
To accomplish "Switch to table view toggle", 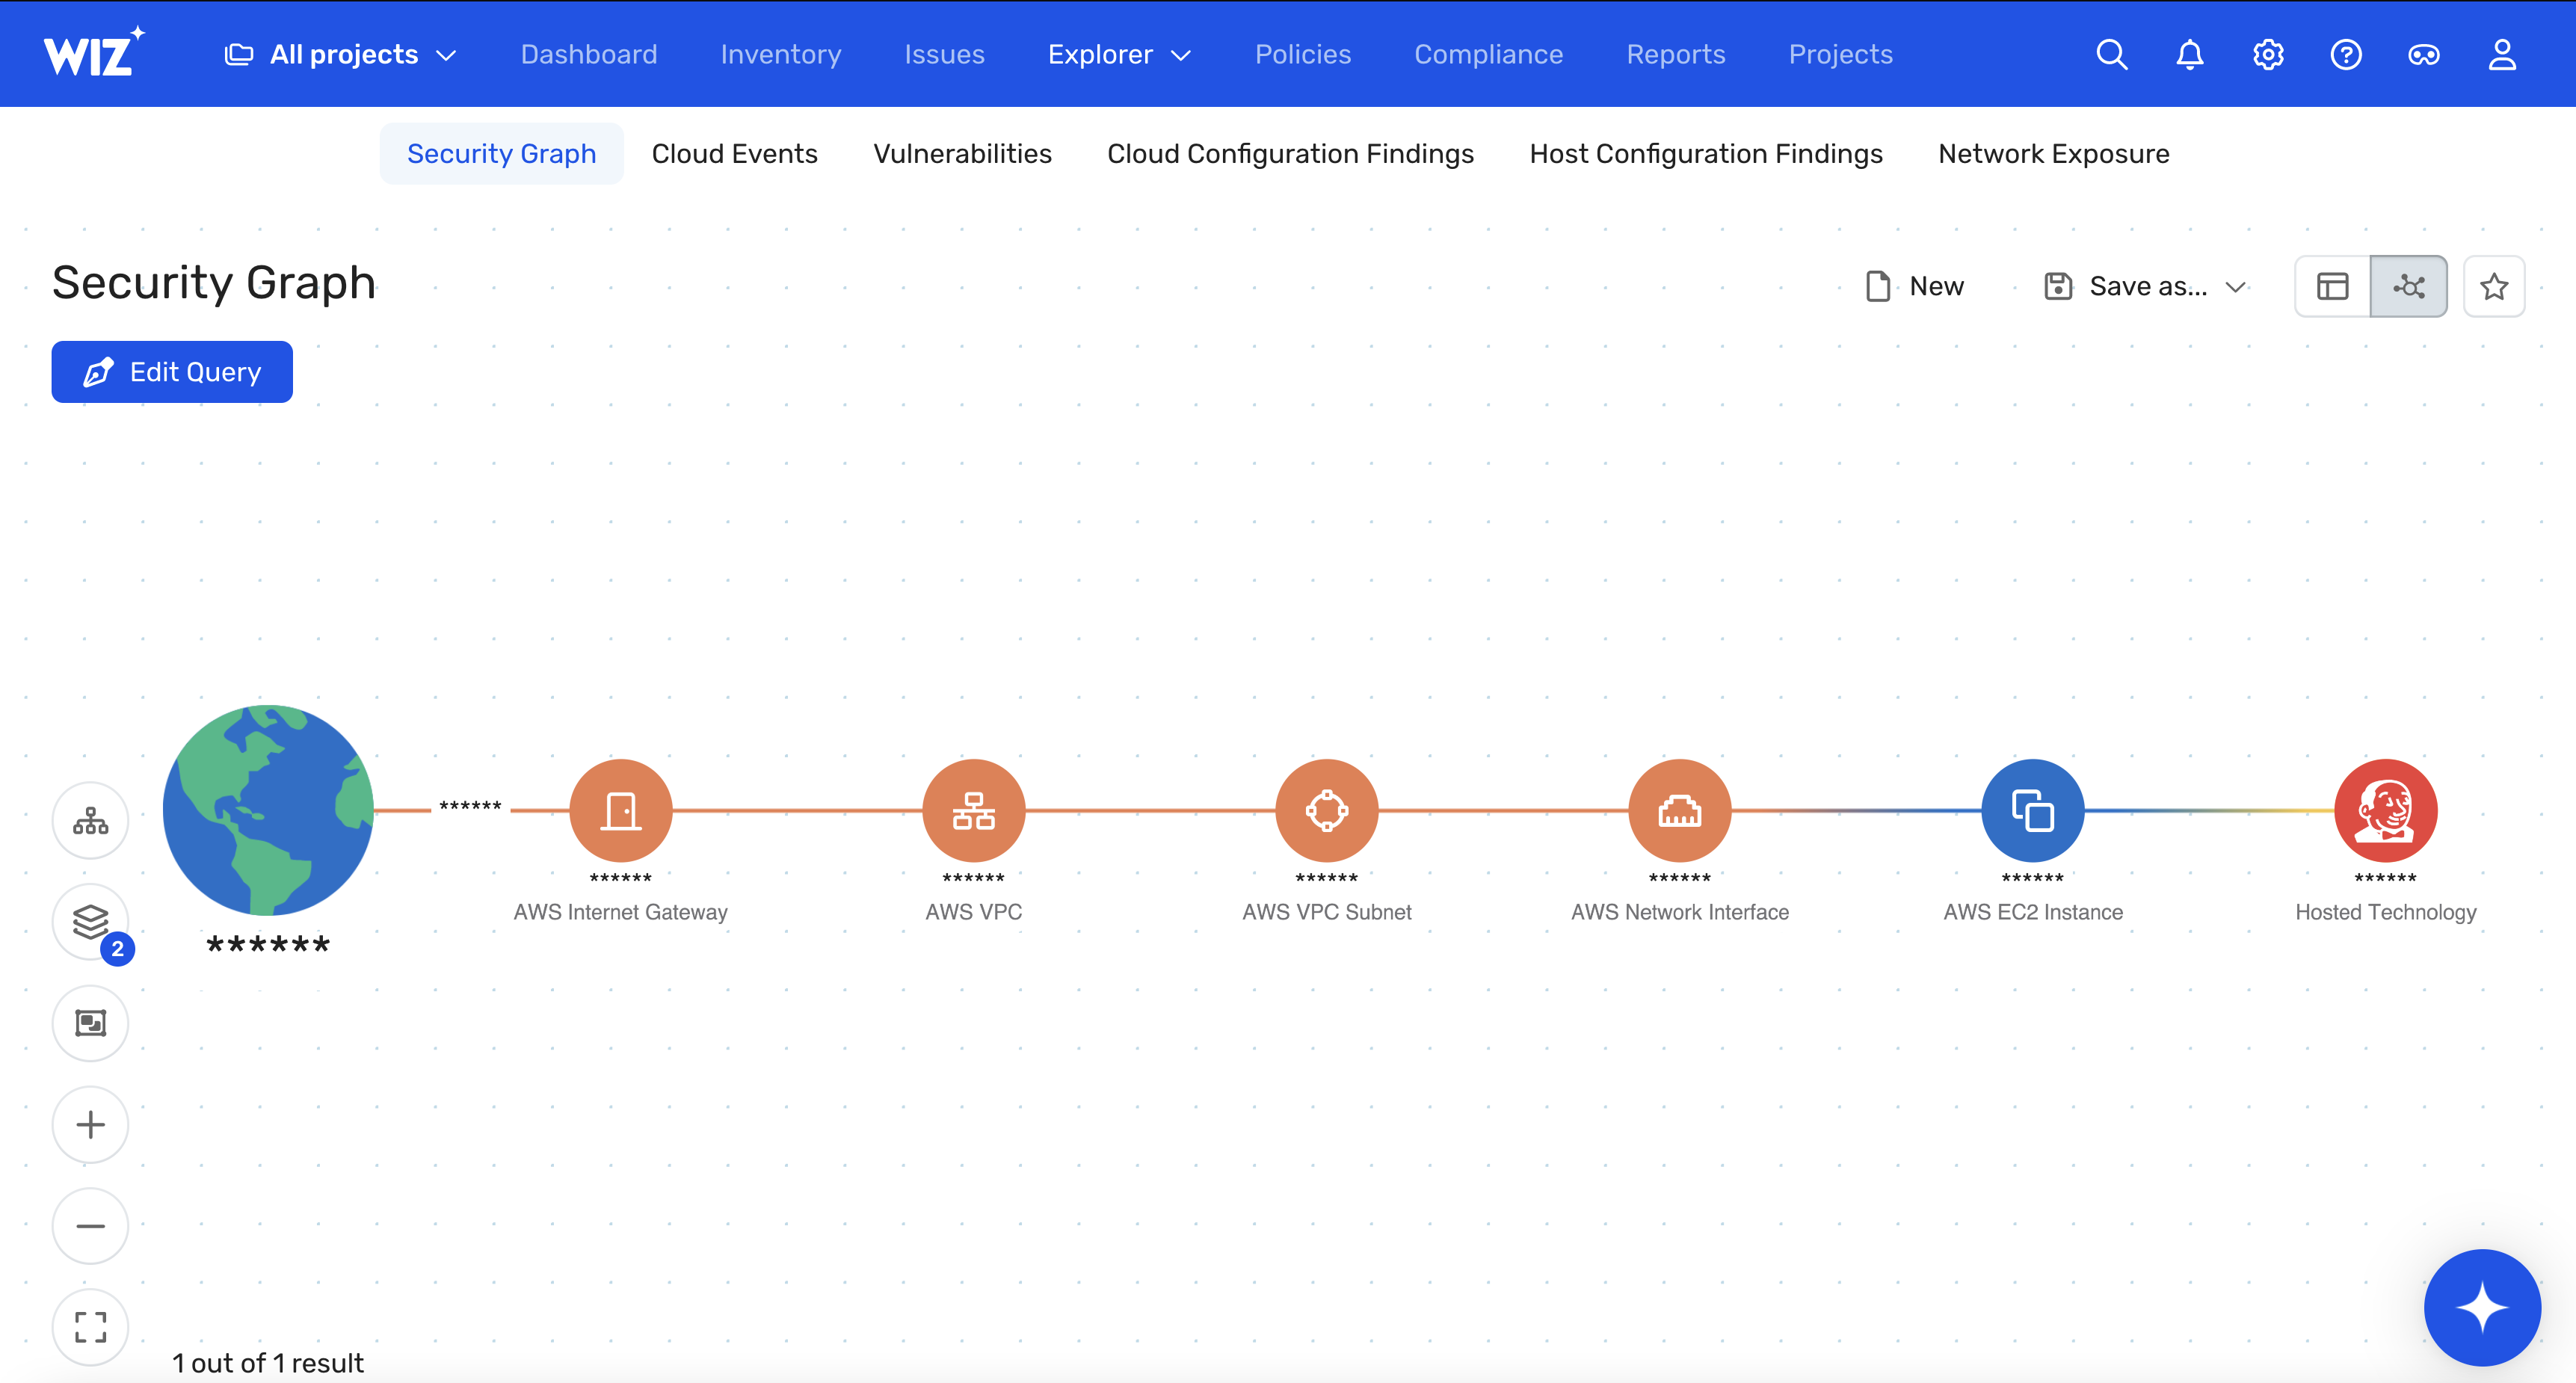I will pos(2332,286).
